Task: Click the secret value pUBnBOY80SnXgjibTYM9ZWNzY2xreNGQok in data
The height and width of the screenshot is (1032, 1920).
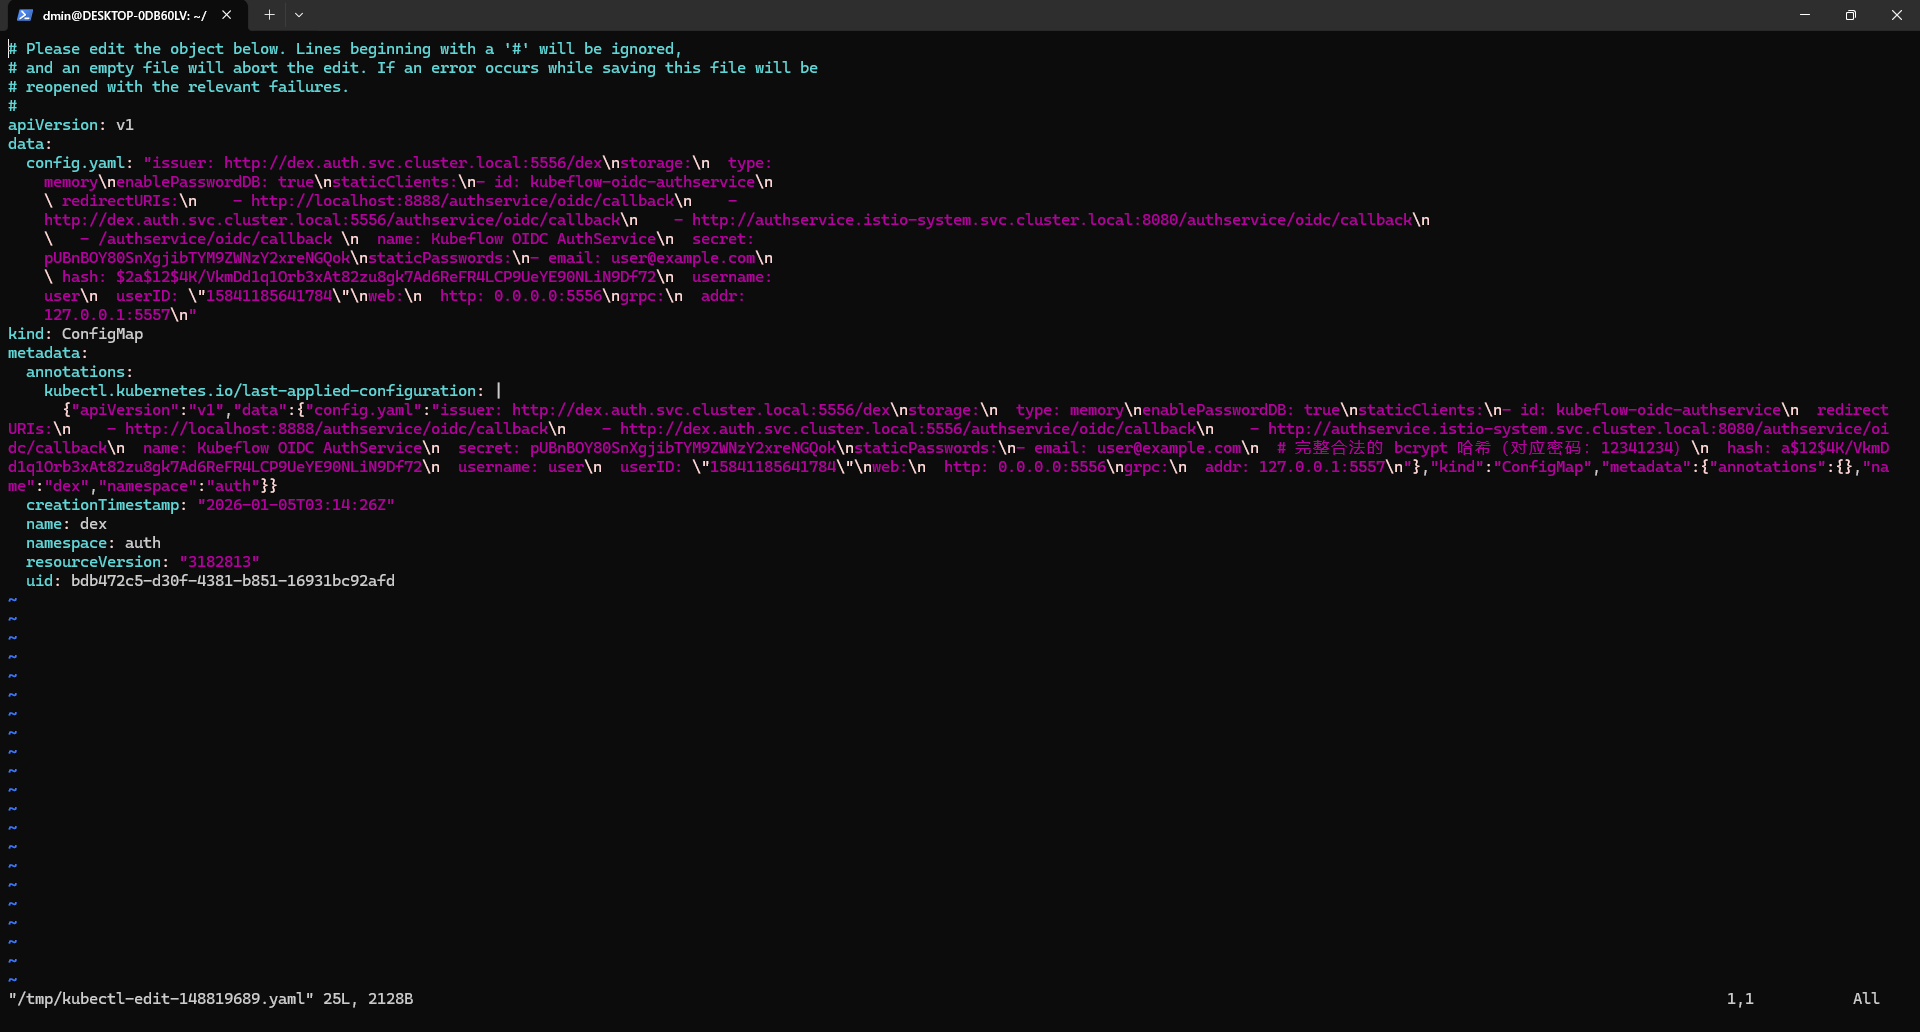Action: (x=197, y=258)
